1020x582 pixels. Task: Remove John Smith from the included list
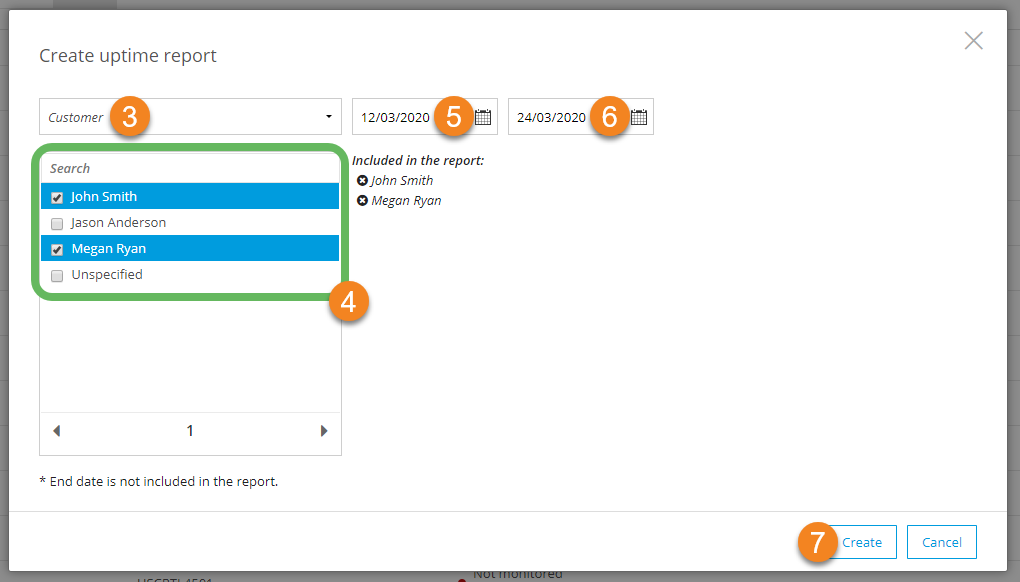click(362, 181)
